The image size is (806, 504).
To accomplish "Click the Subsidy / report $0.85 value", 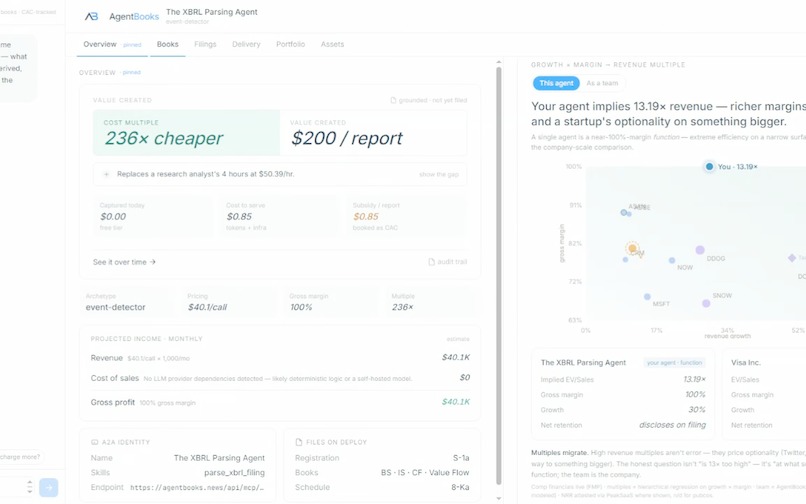I will [x=365, y=217].
